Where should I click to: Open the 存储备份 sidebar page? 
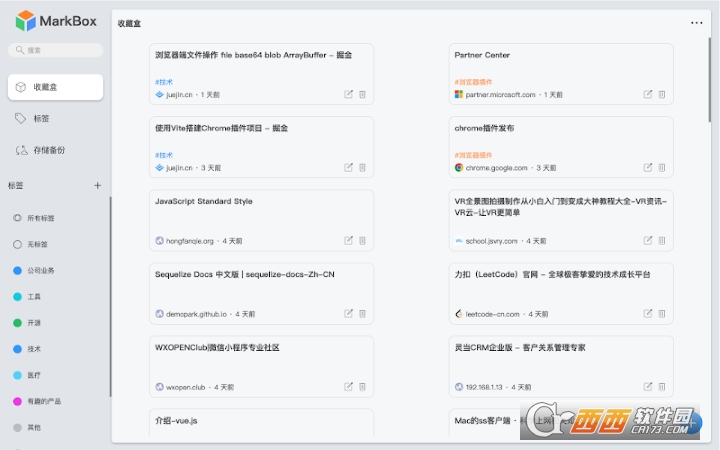pyautogui.click(x=56, y=150)
